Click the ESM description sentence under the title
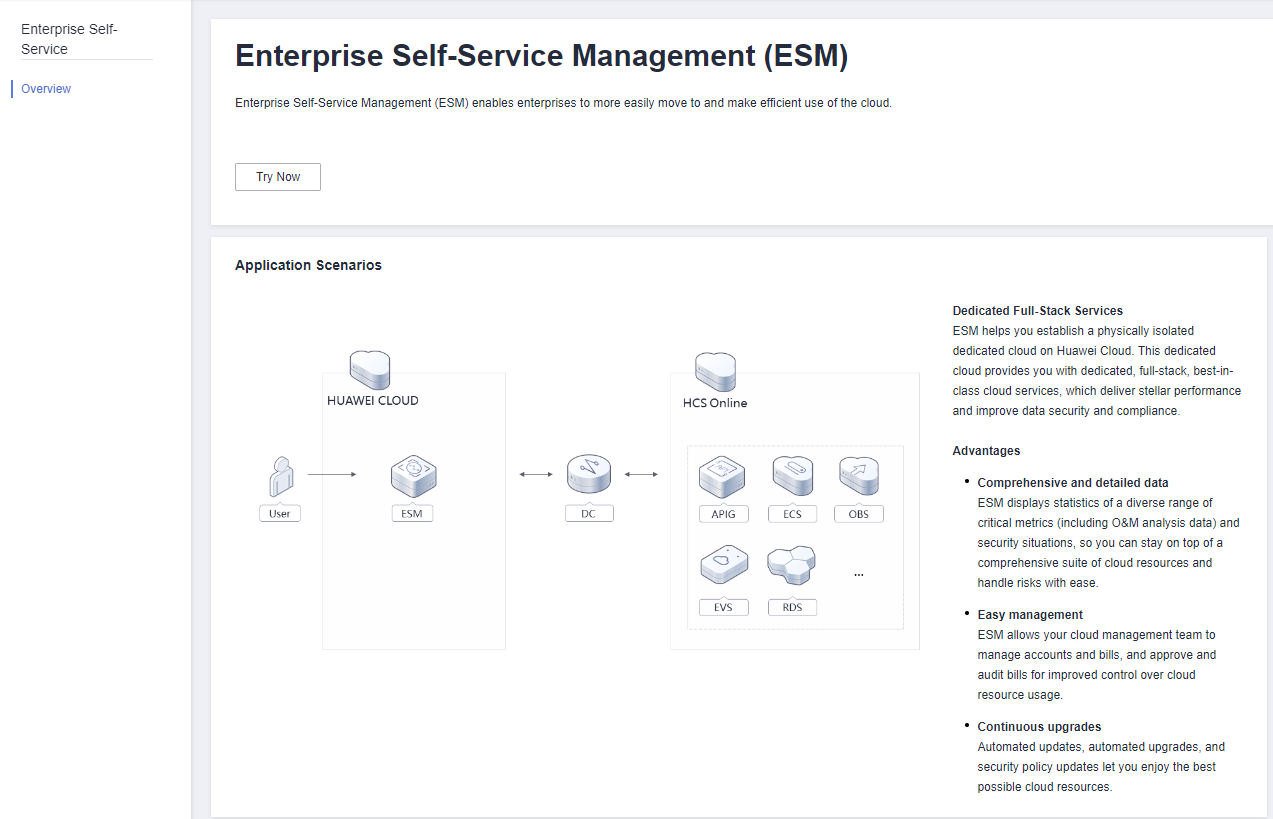The height and width of the screenshot is (819, 1273). (x=563, y=103)
